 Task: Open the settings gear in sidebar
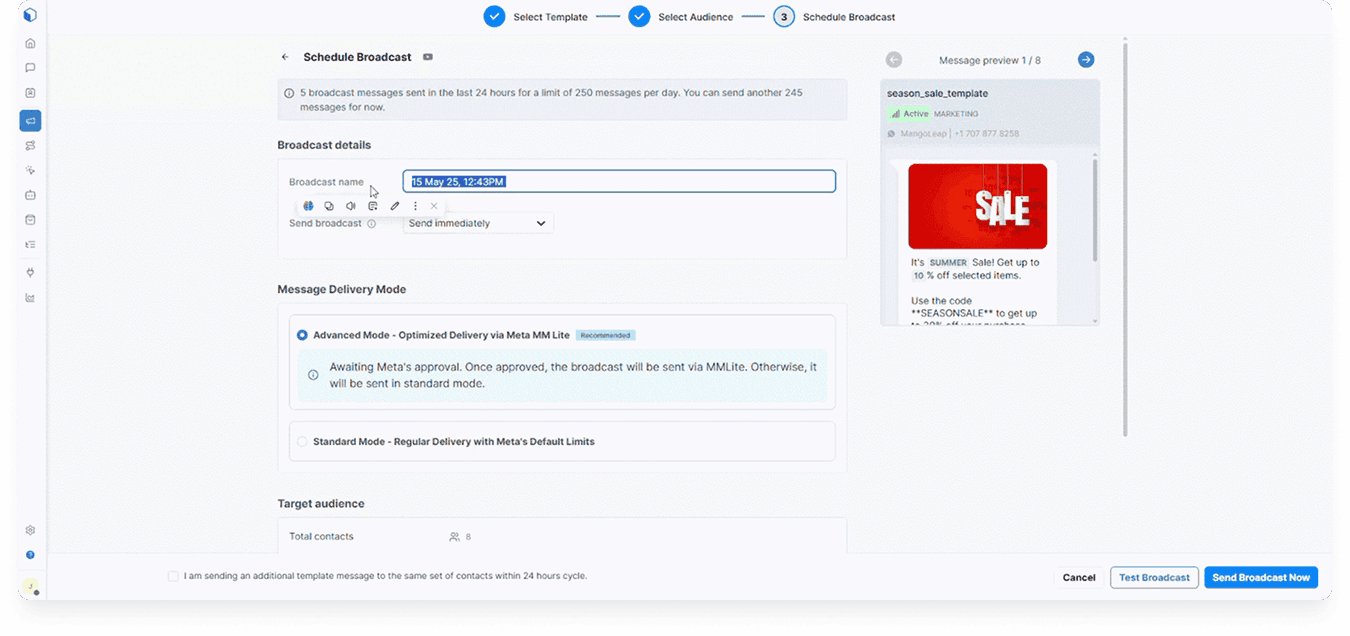(x=30, y=530)
